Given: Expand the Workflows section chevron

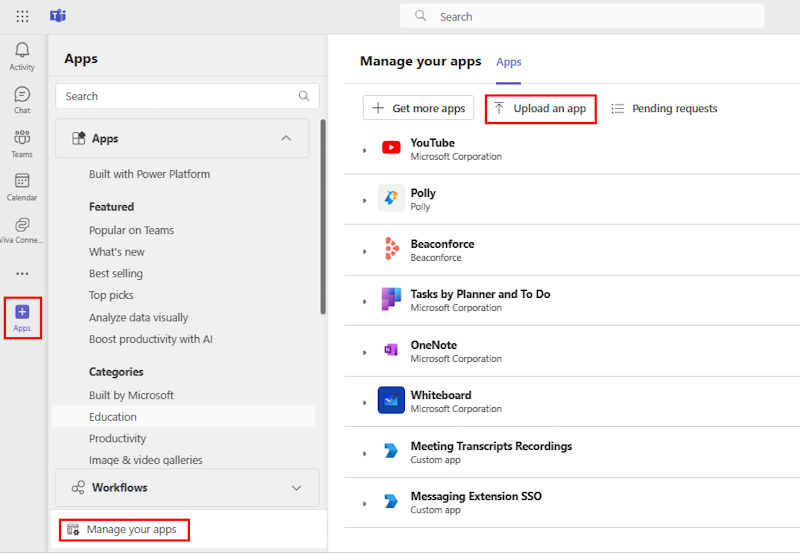Looking at the screenshot, I should 296,488.
